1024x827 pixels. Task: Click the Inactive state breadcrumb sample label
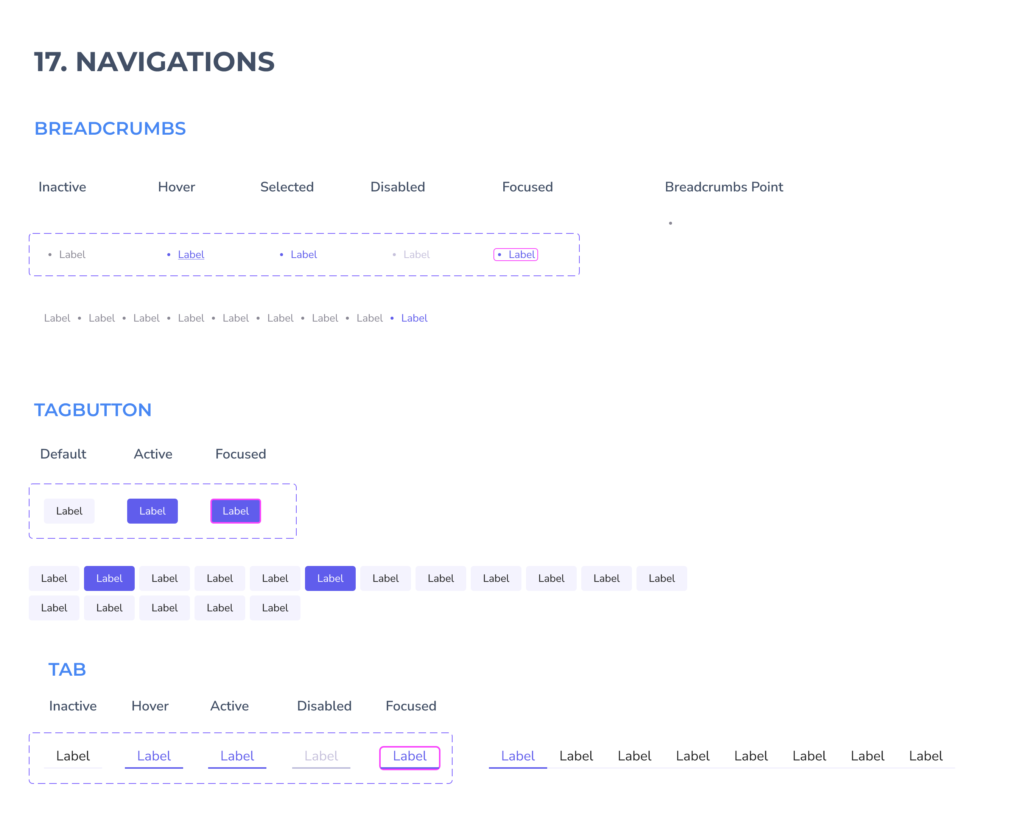click(72, 255)
